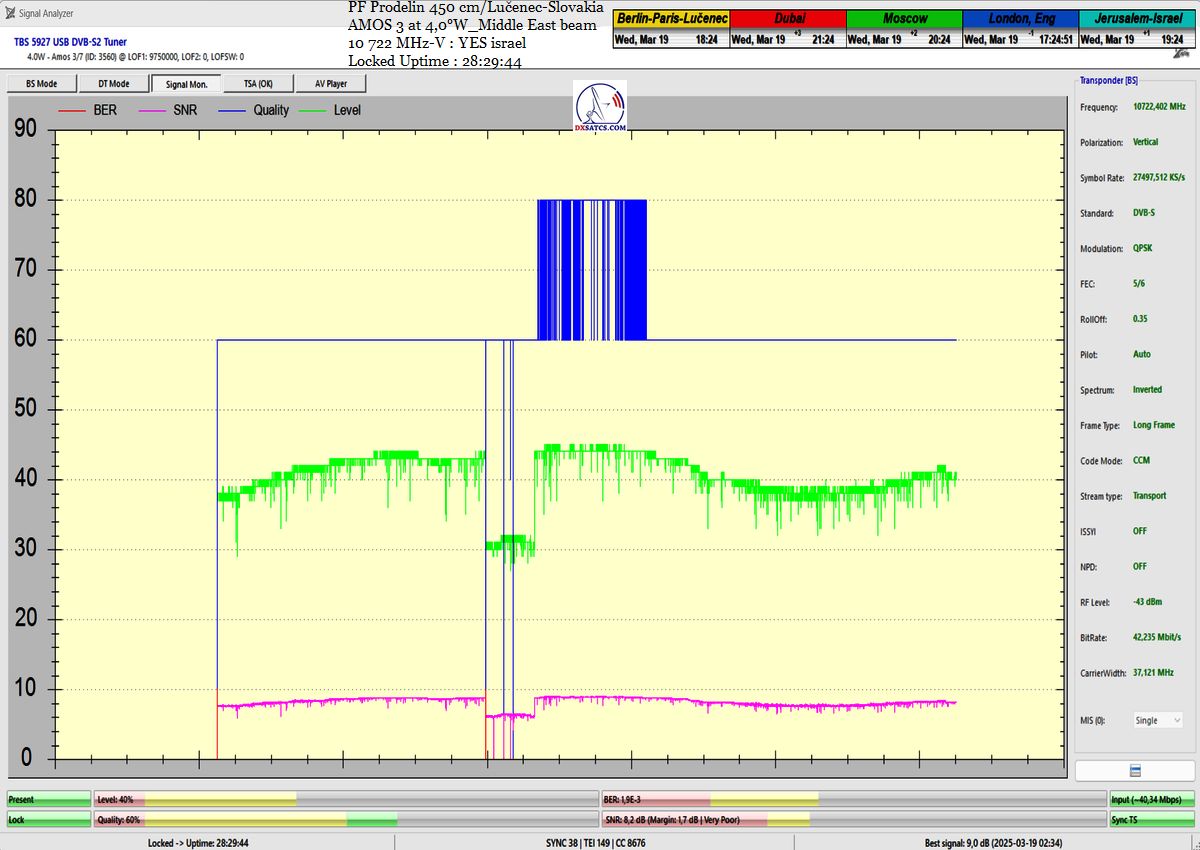Click the y-axis label 90

[25, 129]
